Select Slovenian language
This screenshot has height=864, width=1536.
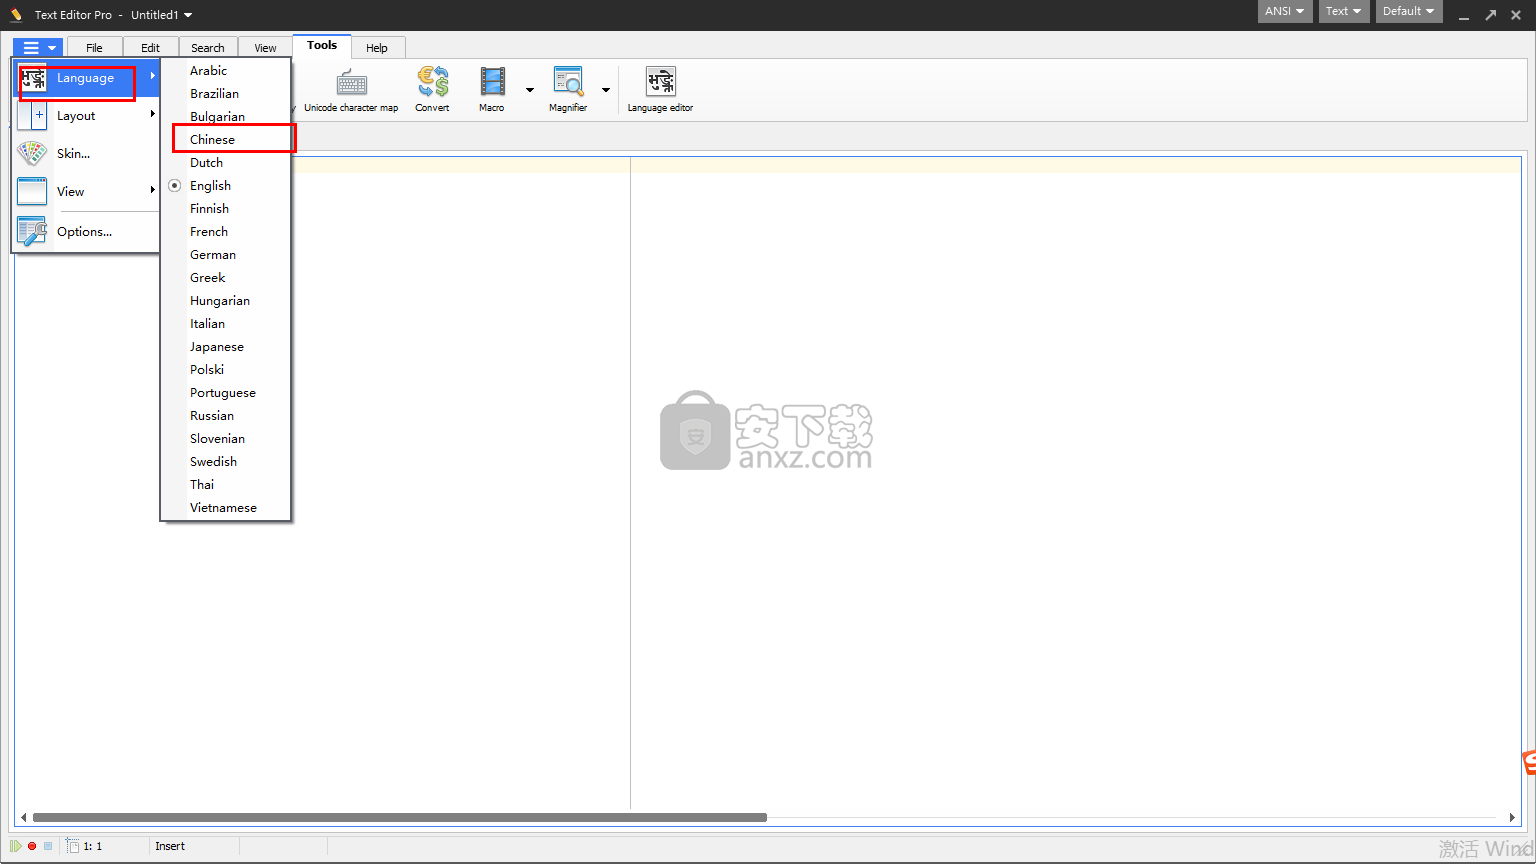click(x=226, y=439)
